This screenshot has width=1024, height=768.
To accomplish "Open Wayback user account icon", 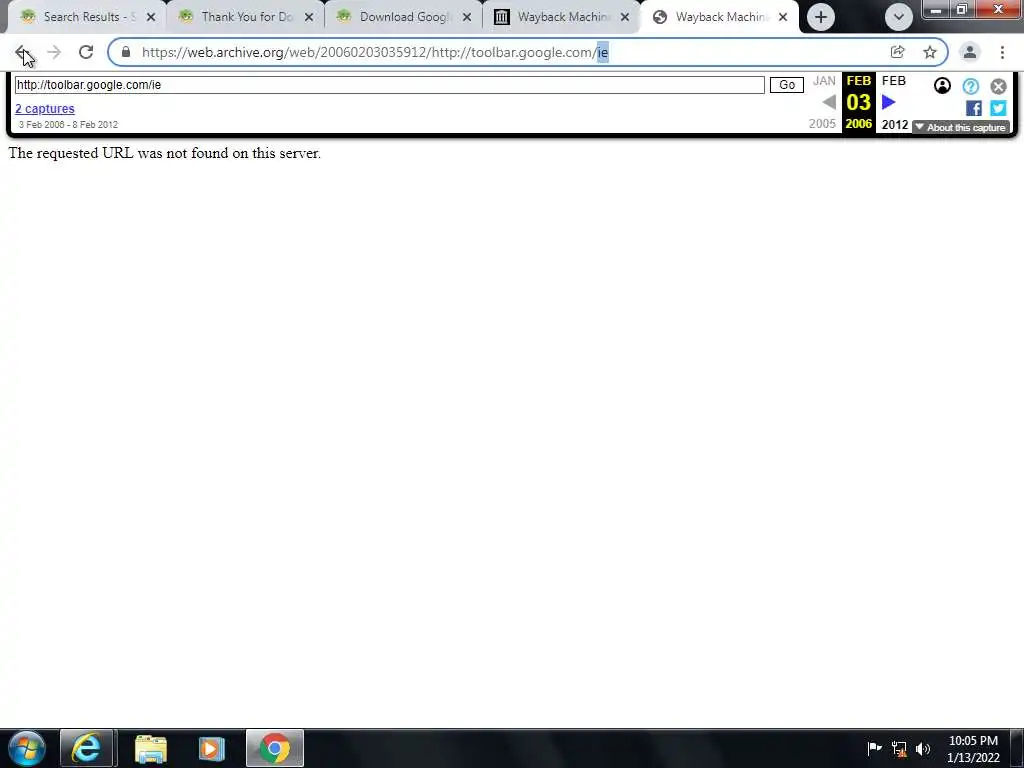I will tap(942, 86).
